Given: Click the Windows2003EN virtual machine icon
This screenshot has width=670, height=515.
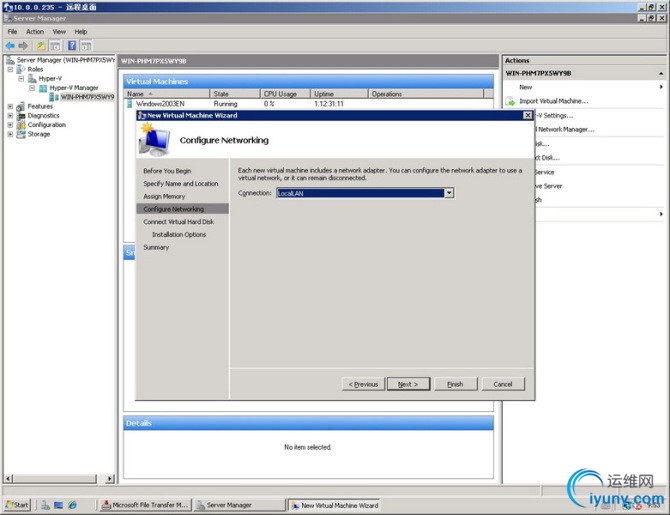Looking at the screenshot, I should tap(130, 104).
